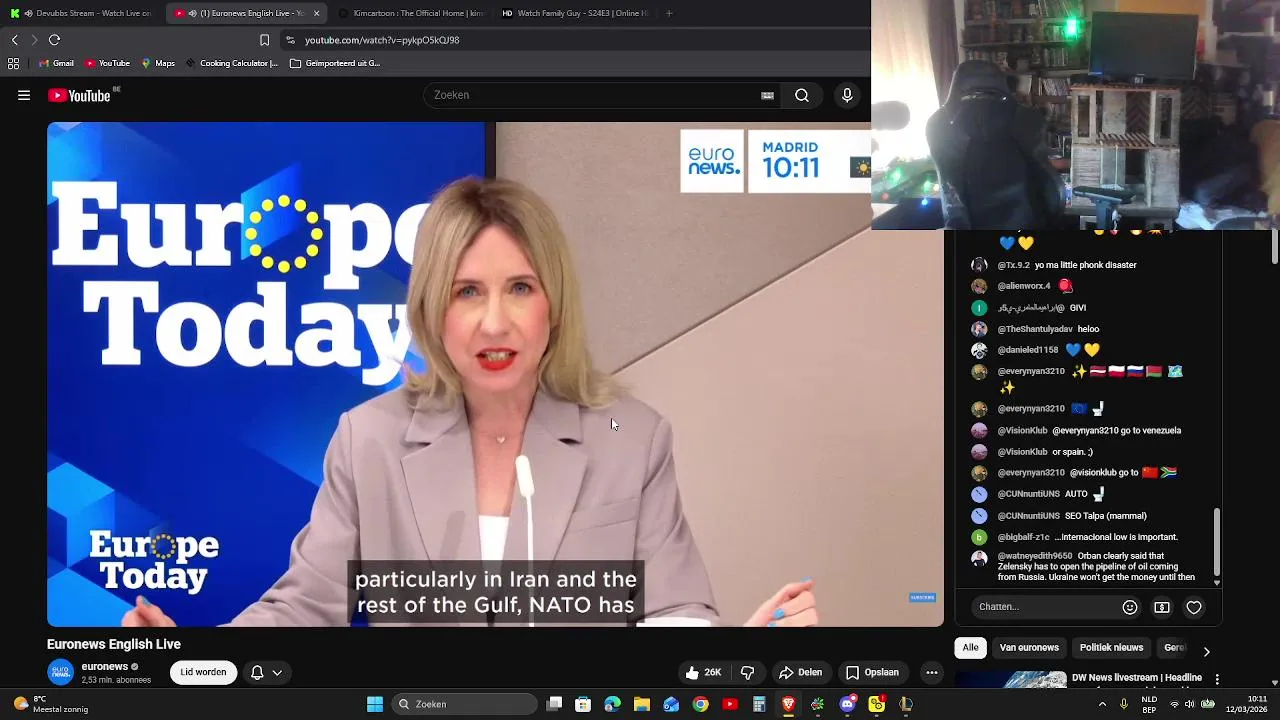Open the browser apps grid icon

(x=13, y=63)
